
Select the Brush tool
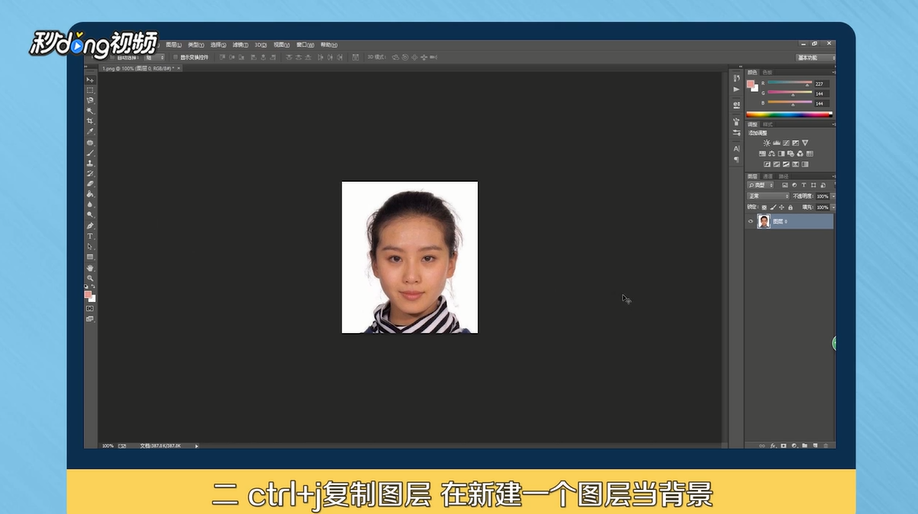pyautogui.click(x=90, y=153)
